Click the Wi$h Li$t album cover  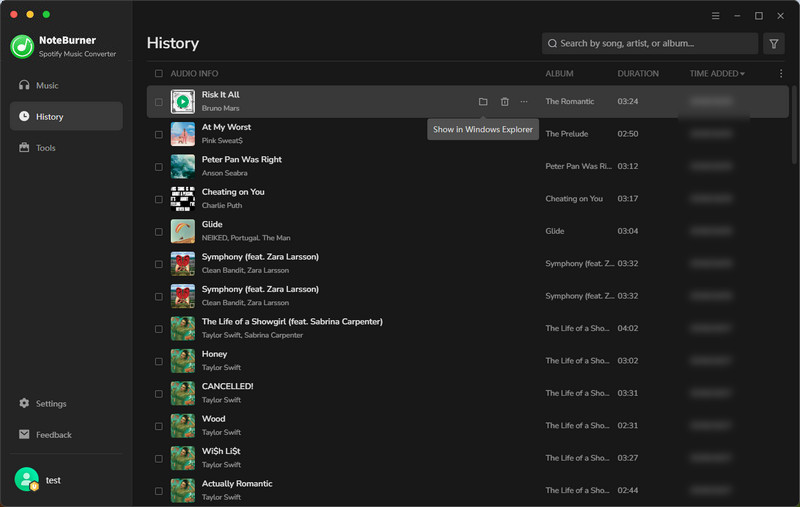tap(183, 458)
